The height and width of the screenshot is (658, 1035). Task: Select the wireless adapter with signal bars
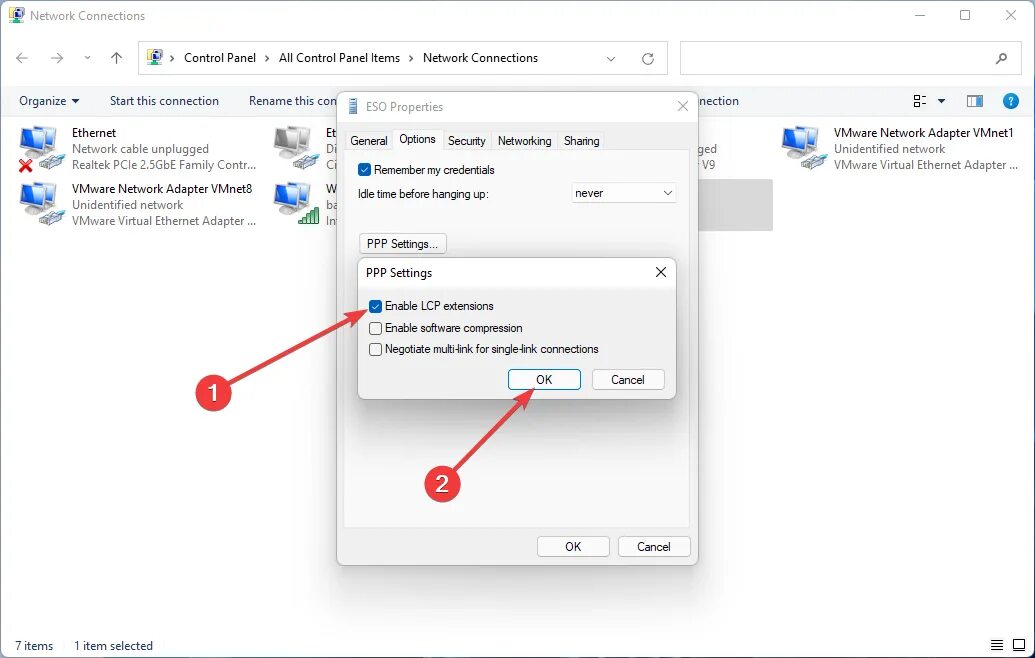pyautogui.click(x=296, y=204)
